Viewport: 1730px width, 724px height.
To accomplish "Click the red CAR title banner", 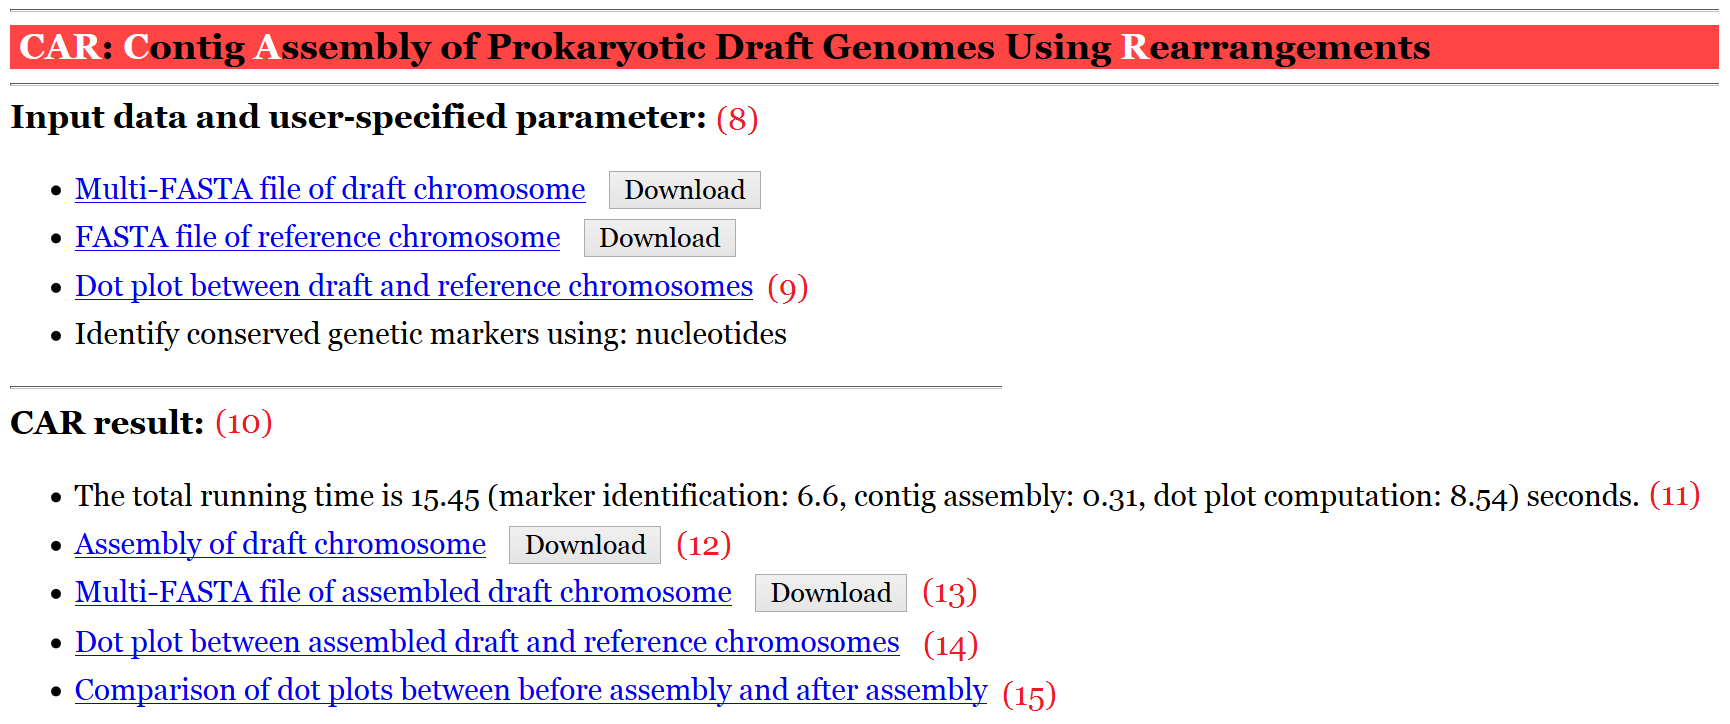I will click(x=864, y=47).
